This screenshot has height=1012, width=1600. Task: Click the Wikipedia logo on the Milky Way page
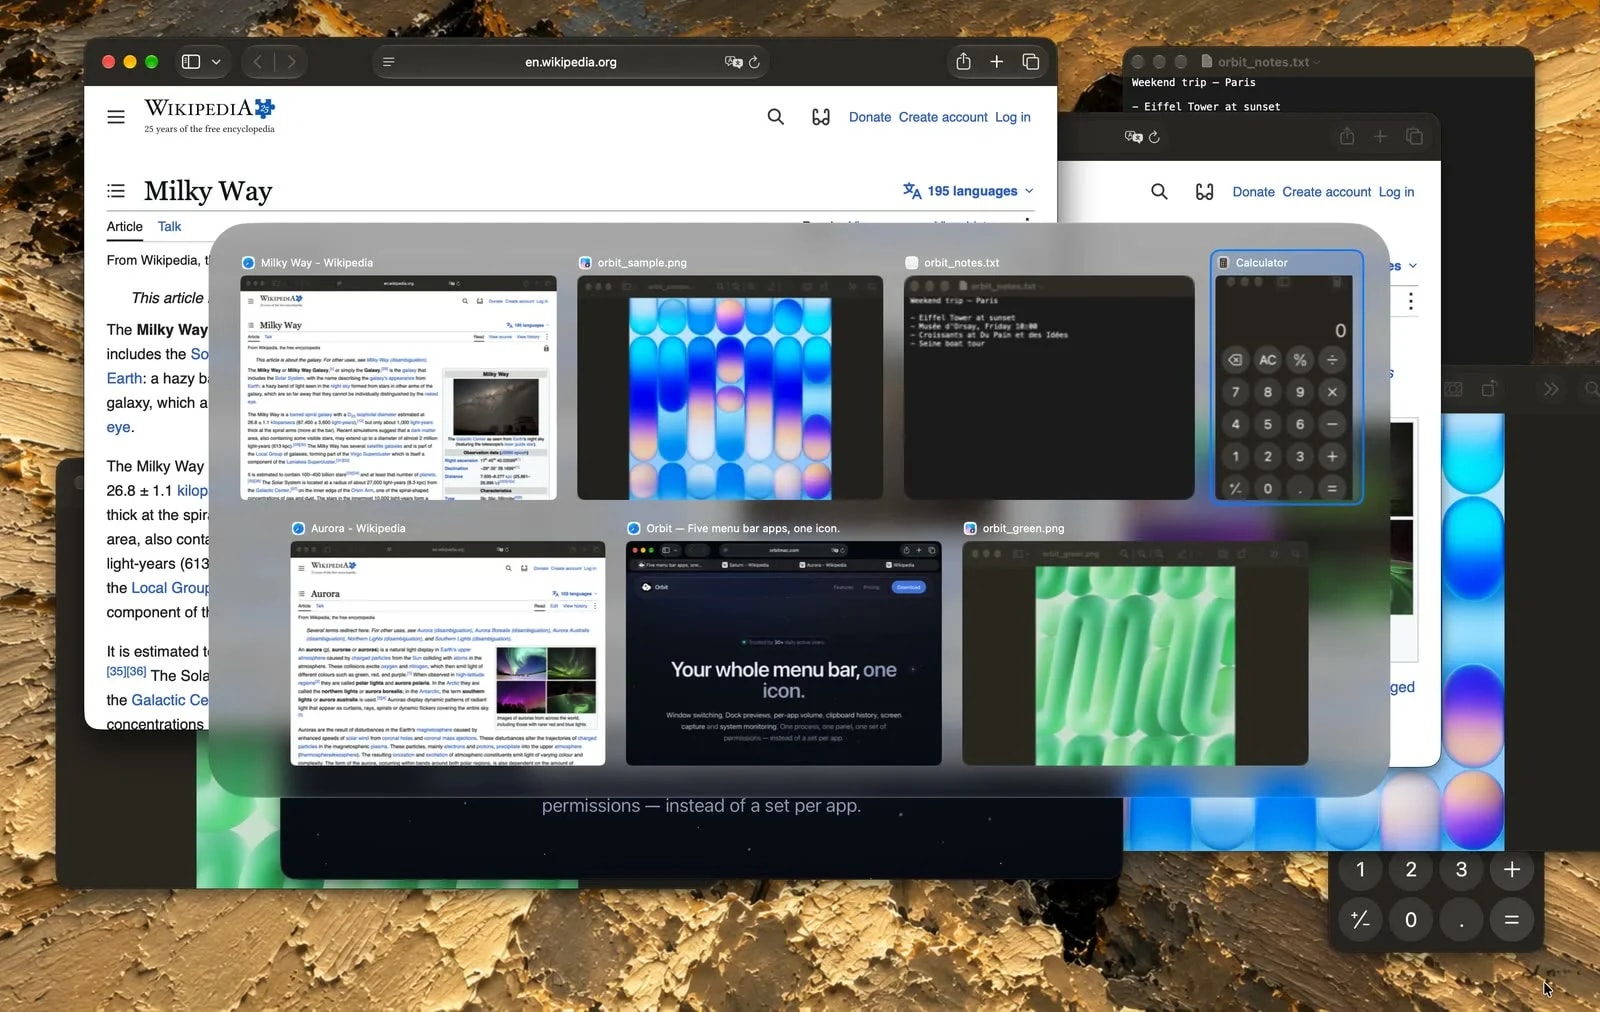point(210,115)
